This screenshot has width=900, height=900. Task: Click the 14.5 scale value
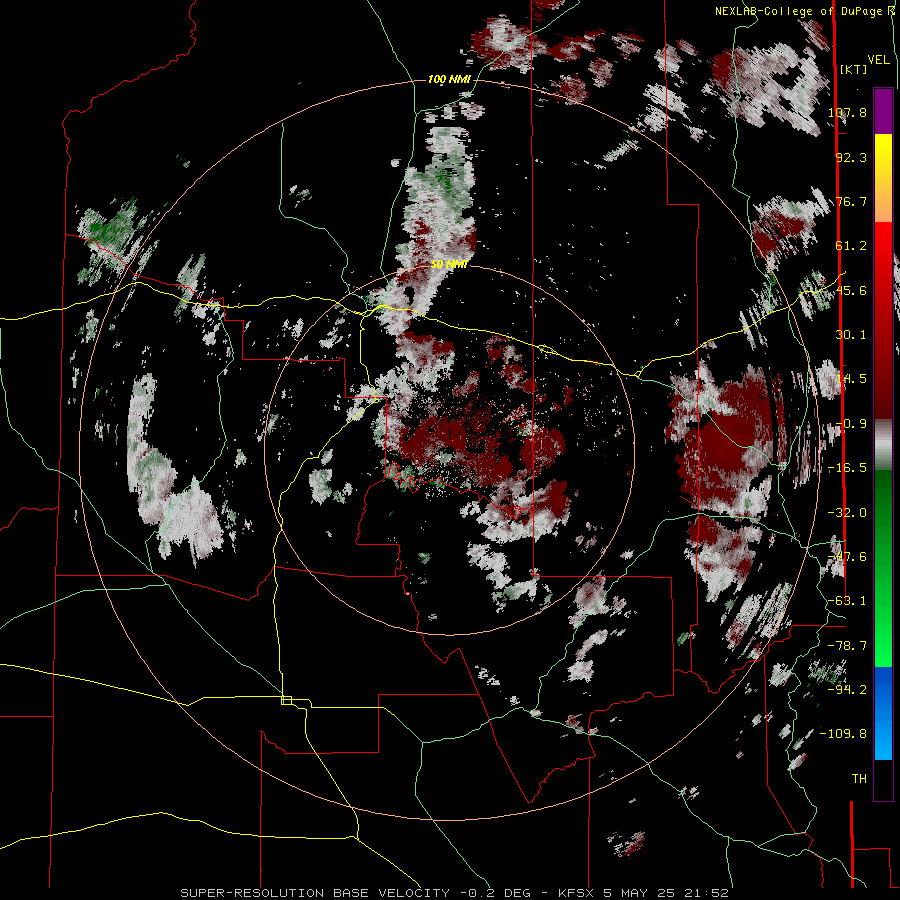coord(851,379)
